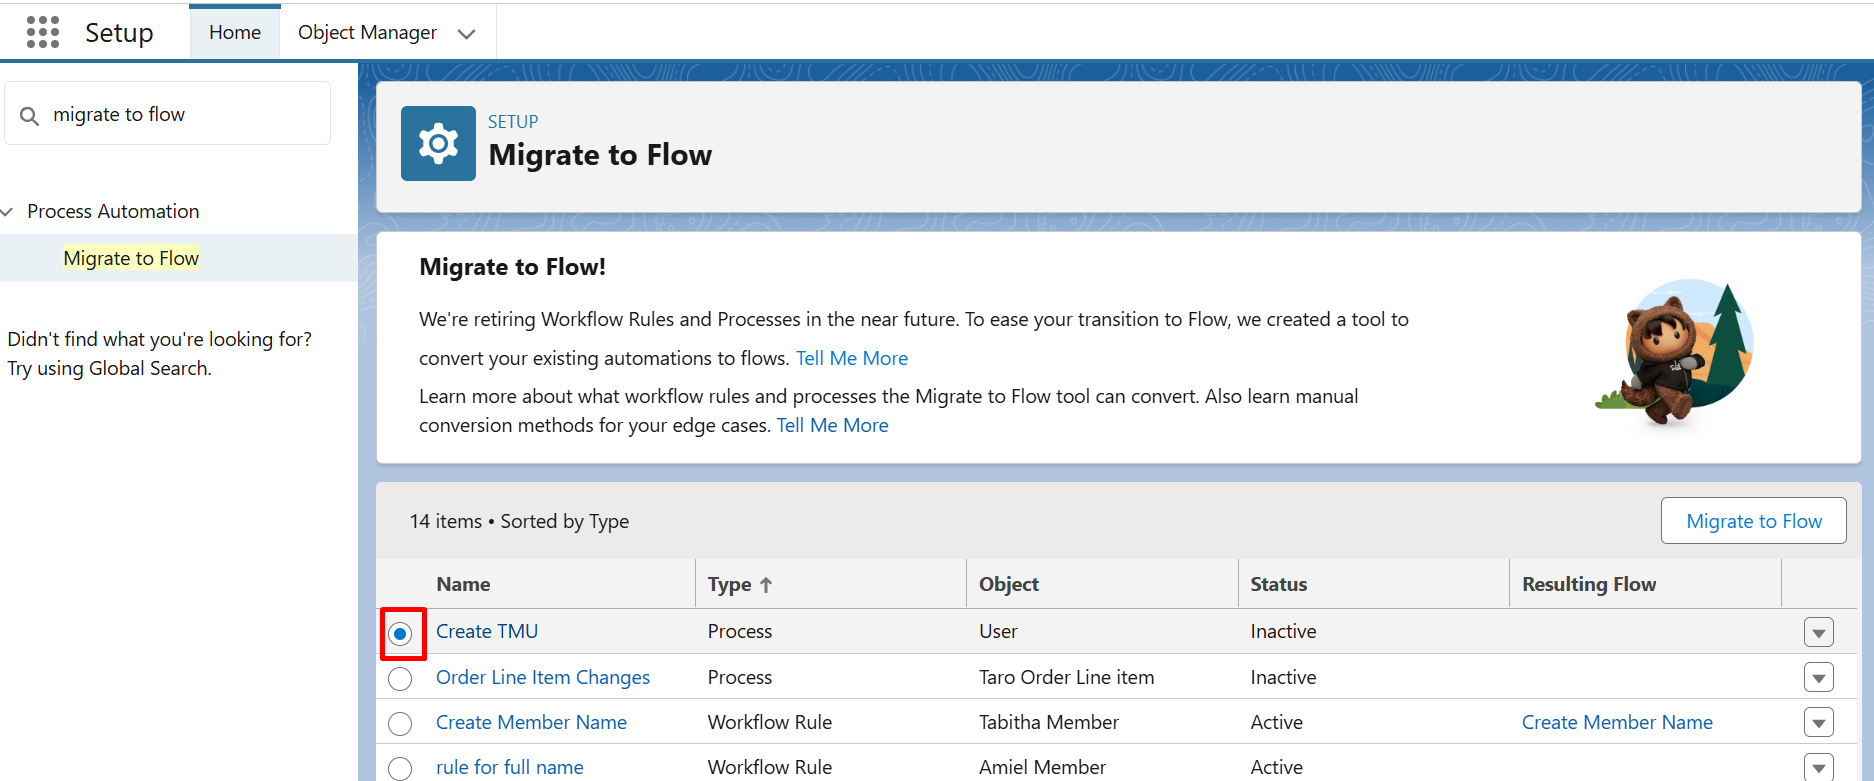
Task: Click the sort arrow next to Type
Action: coord(766,585)
